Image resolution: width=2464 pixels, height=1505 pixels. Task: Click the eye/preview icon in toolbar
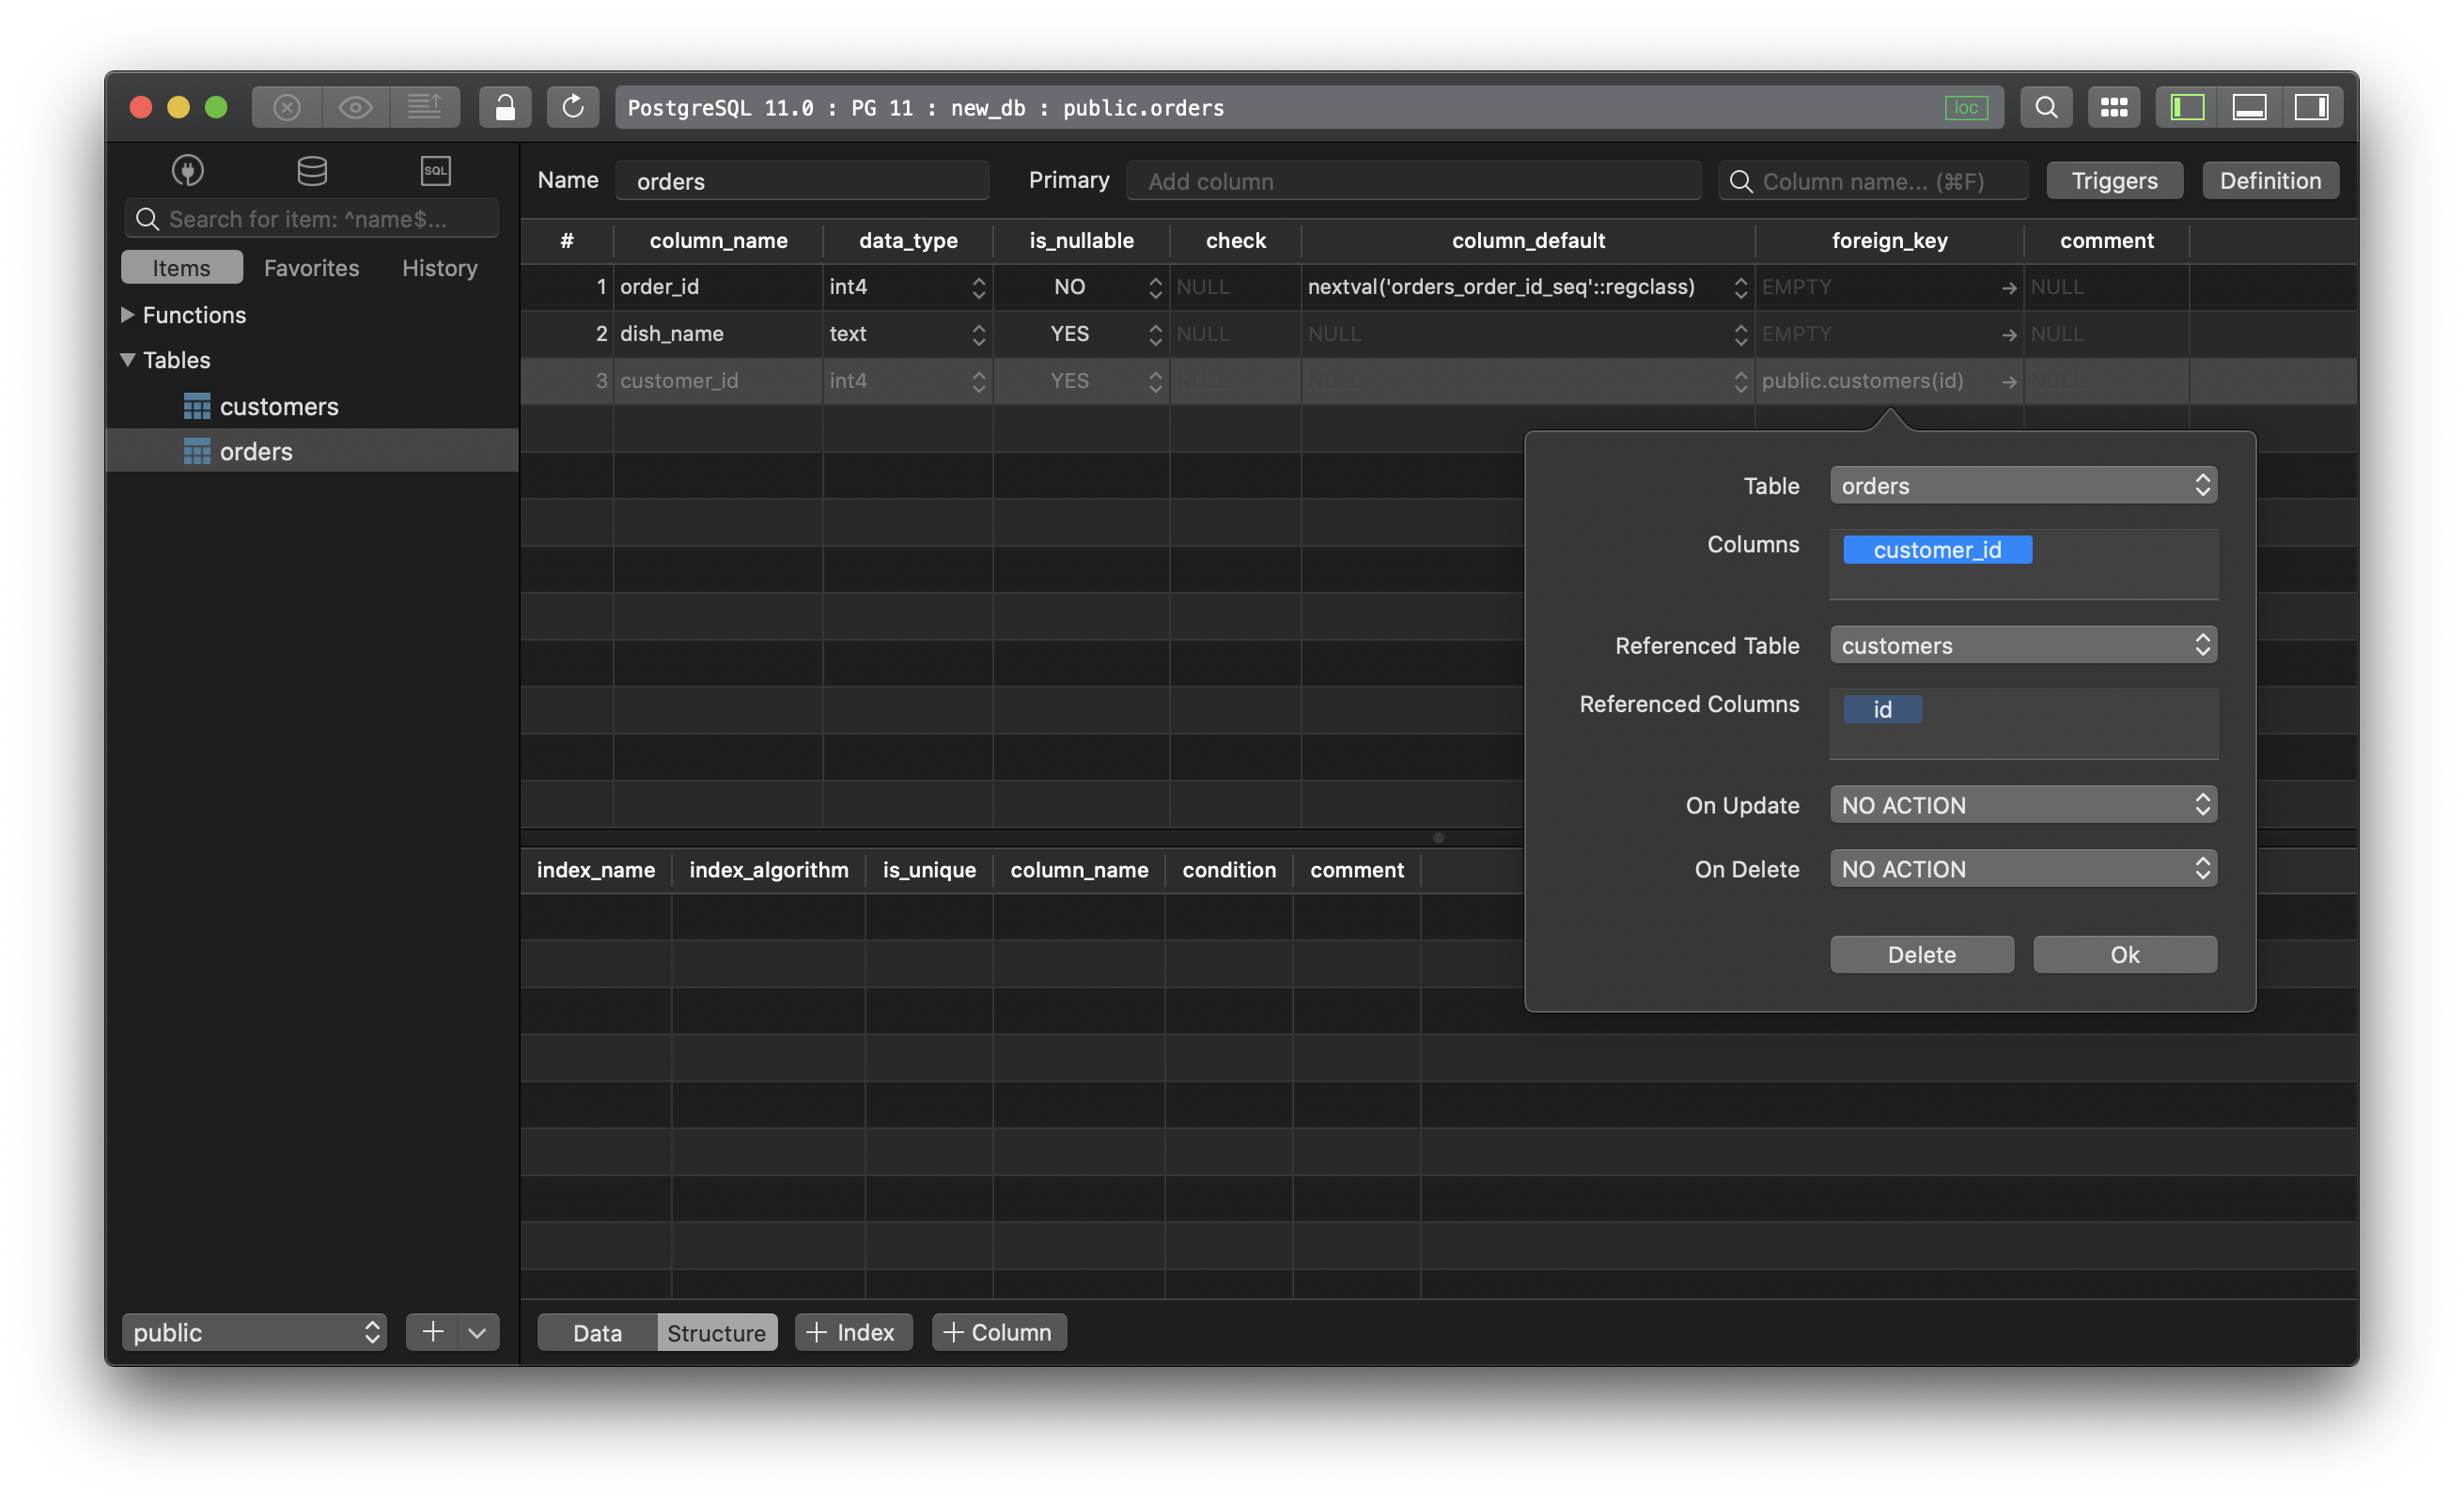[x=352, y=105]
